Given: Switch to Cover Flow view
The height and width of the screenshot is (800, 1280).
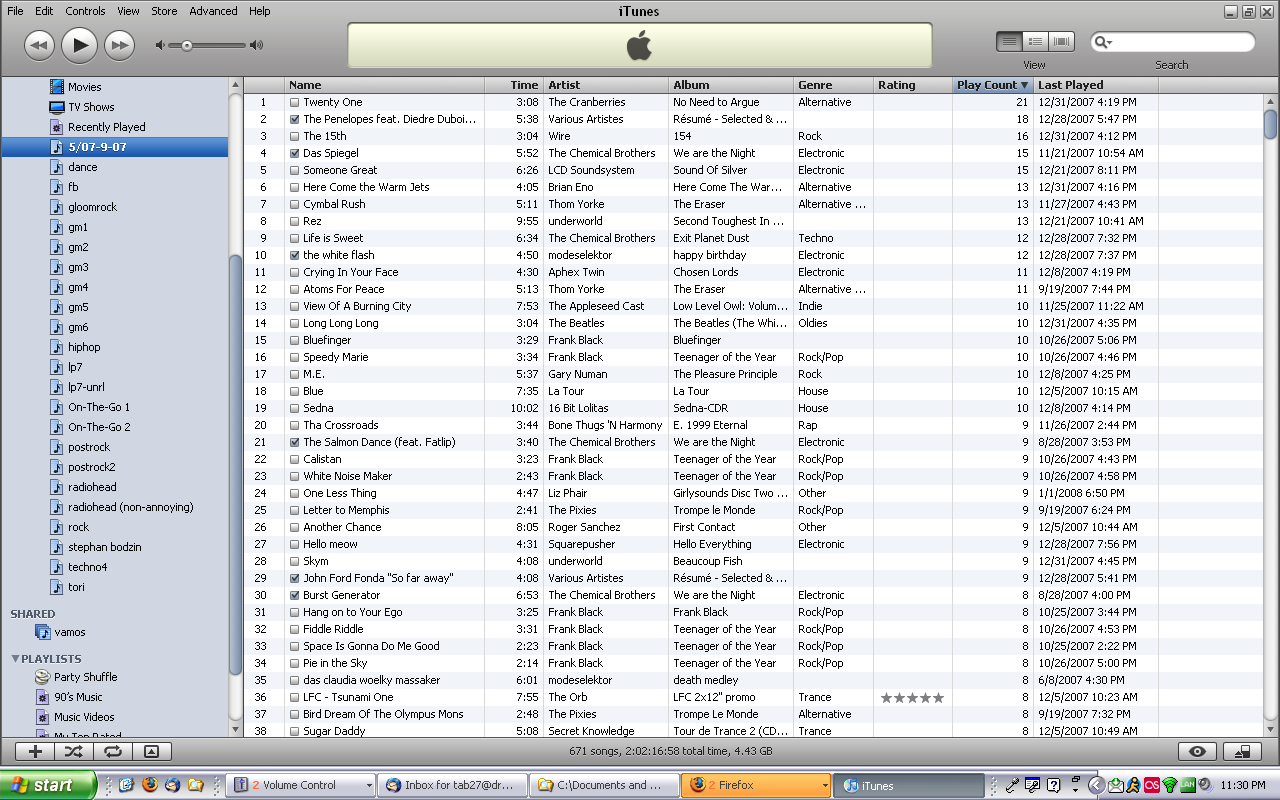Looking at the screenshot, I should [x=1061, y=42].
